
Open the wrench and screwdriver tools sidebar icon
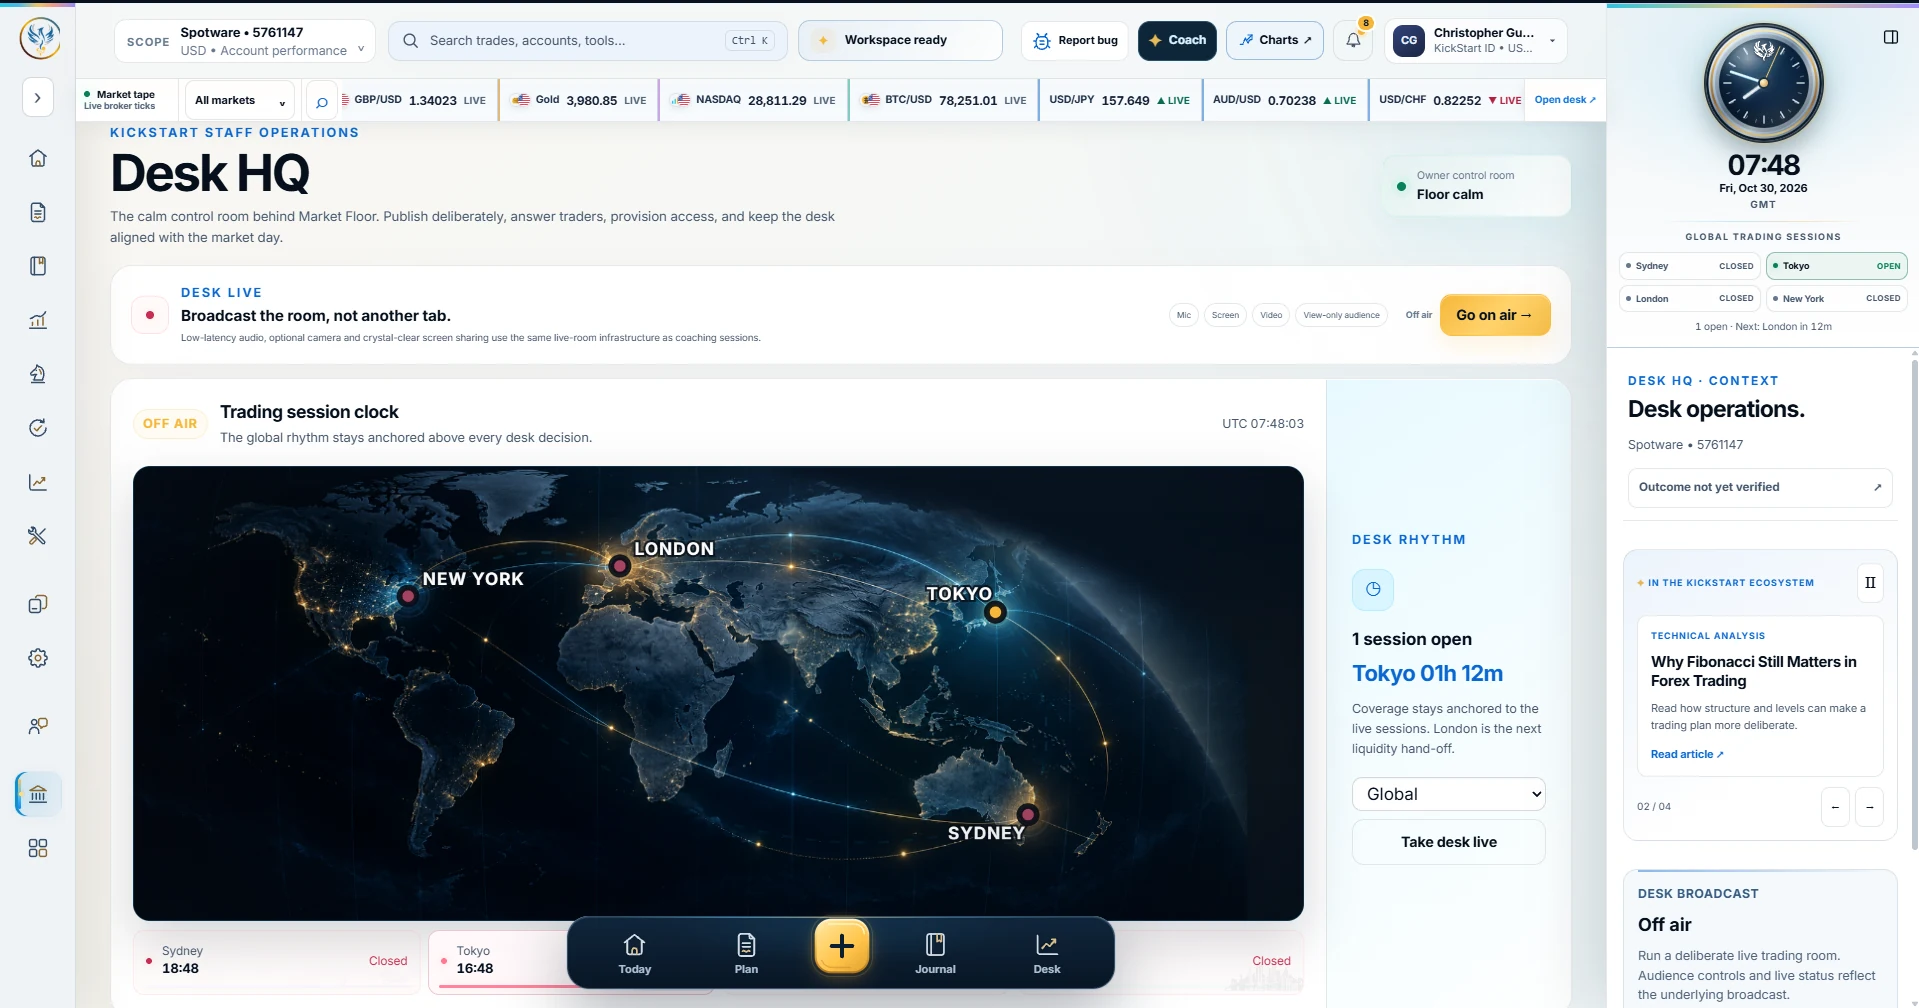pyautogui.click(x=38, y=536)
